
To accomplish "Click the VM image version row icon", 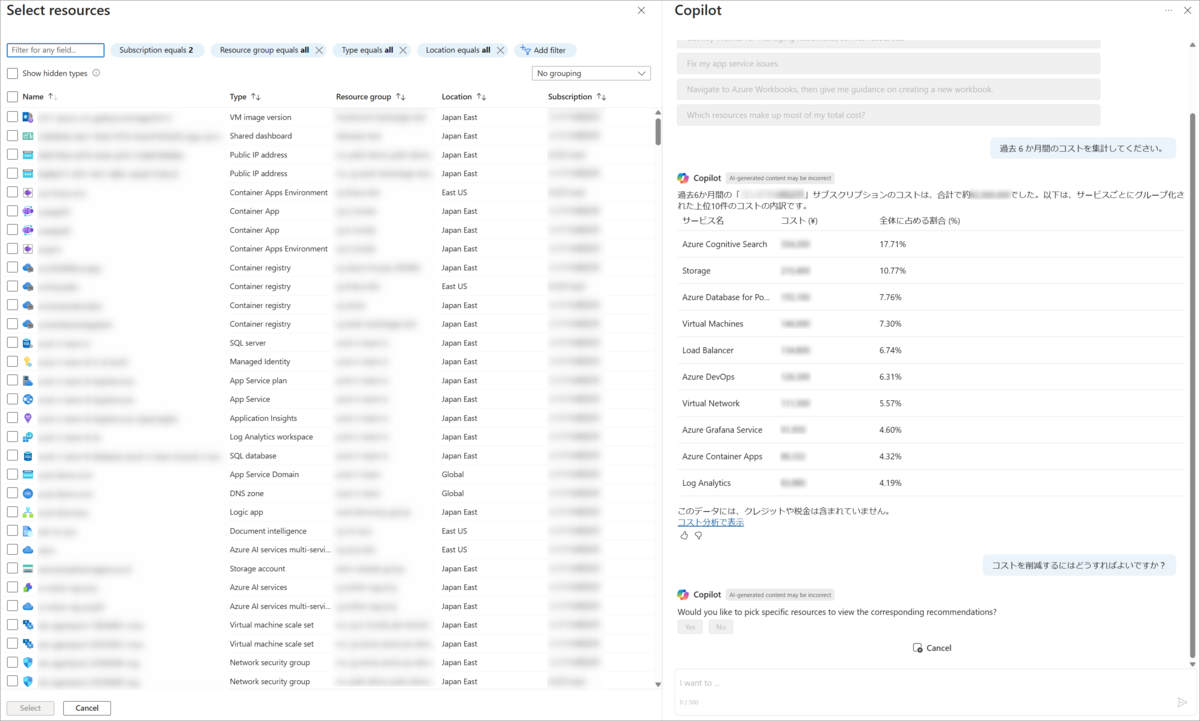I will point(28,117).
